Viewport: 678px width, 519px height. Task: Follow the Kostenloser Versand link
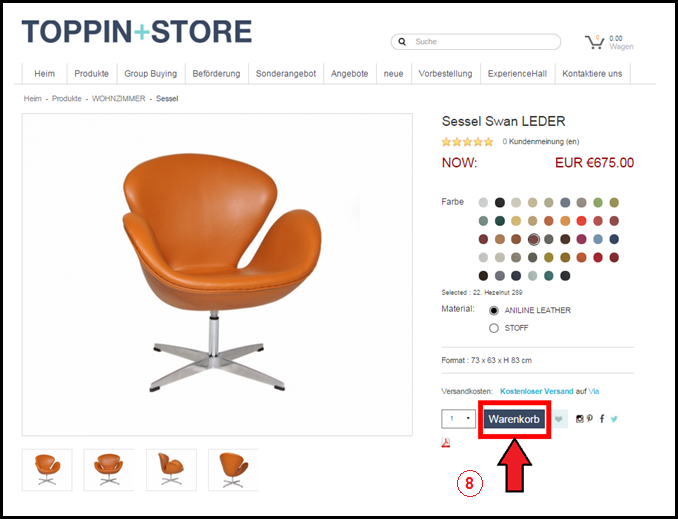pos(537,391)
